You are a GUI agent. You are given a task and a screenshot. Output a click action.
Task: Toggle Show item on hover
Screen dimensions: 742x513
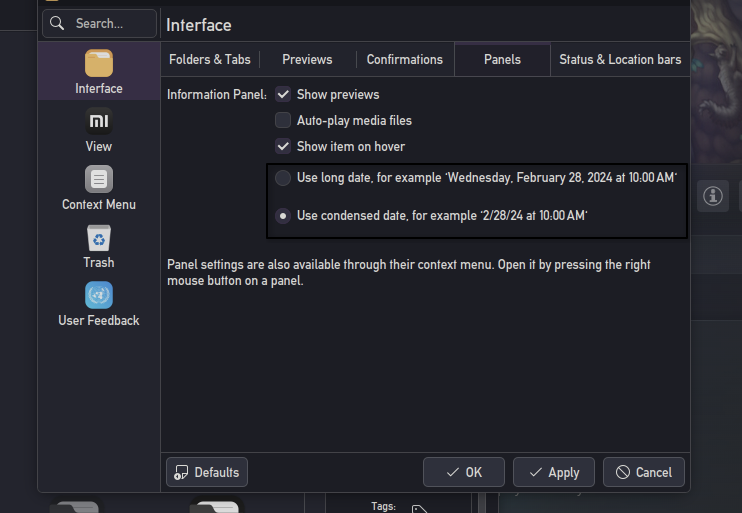pyautogui.click(x=284, y=146)
